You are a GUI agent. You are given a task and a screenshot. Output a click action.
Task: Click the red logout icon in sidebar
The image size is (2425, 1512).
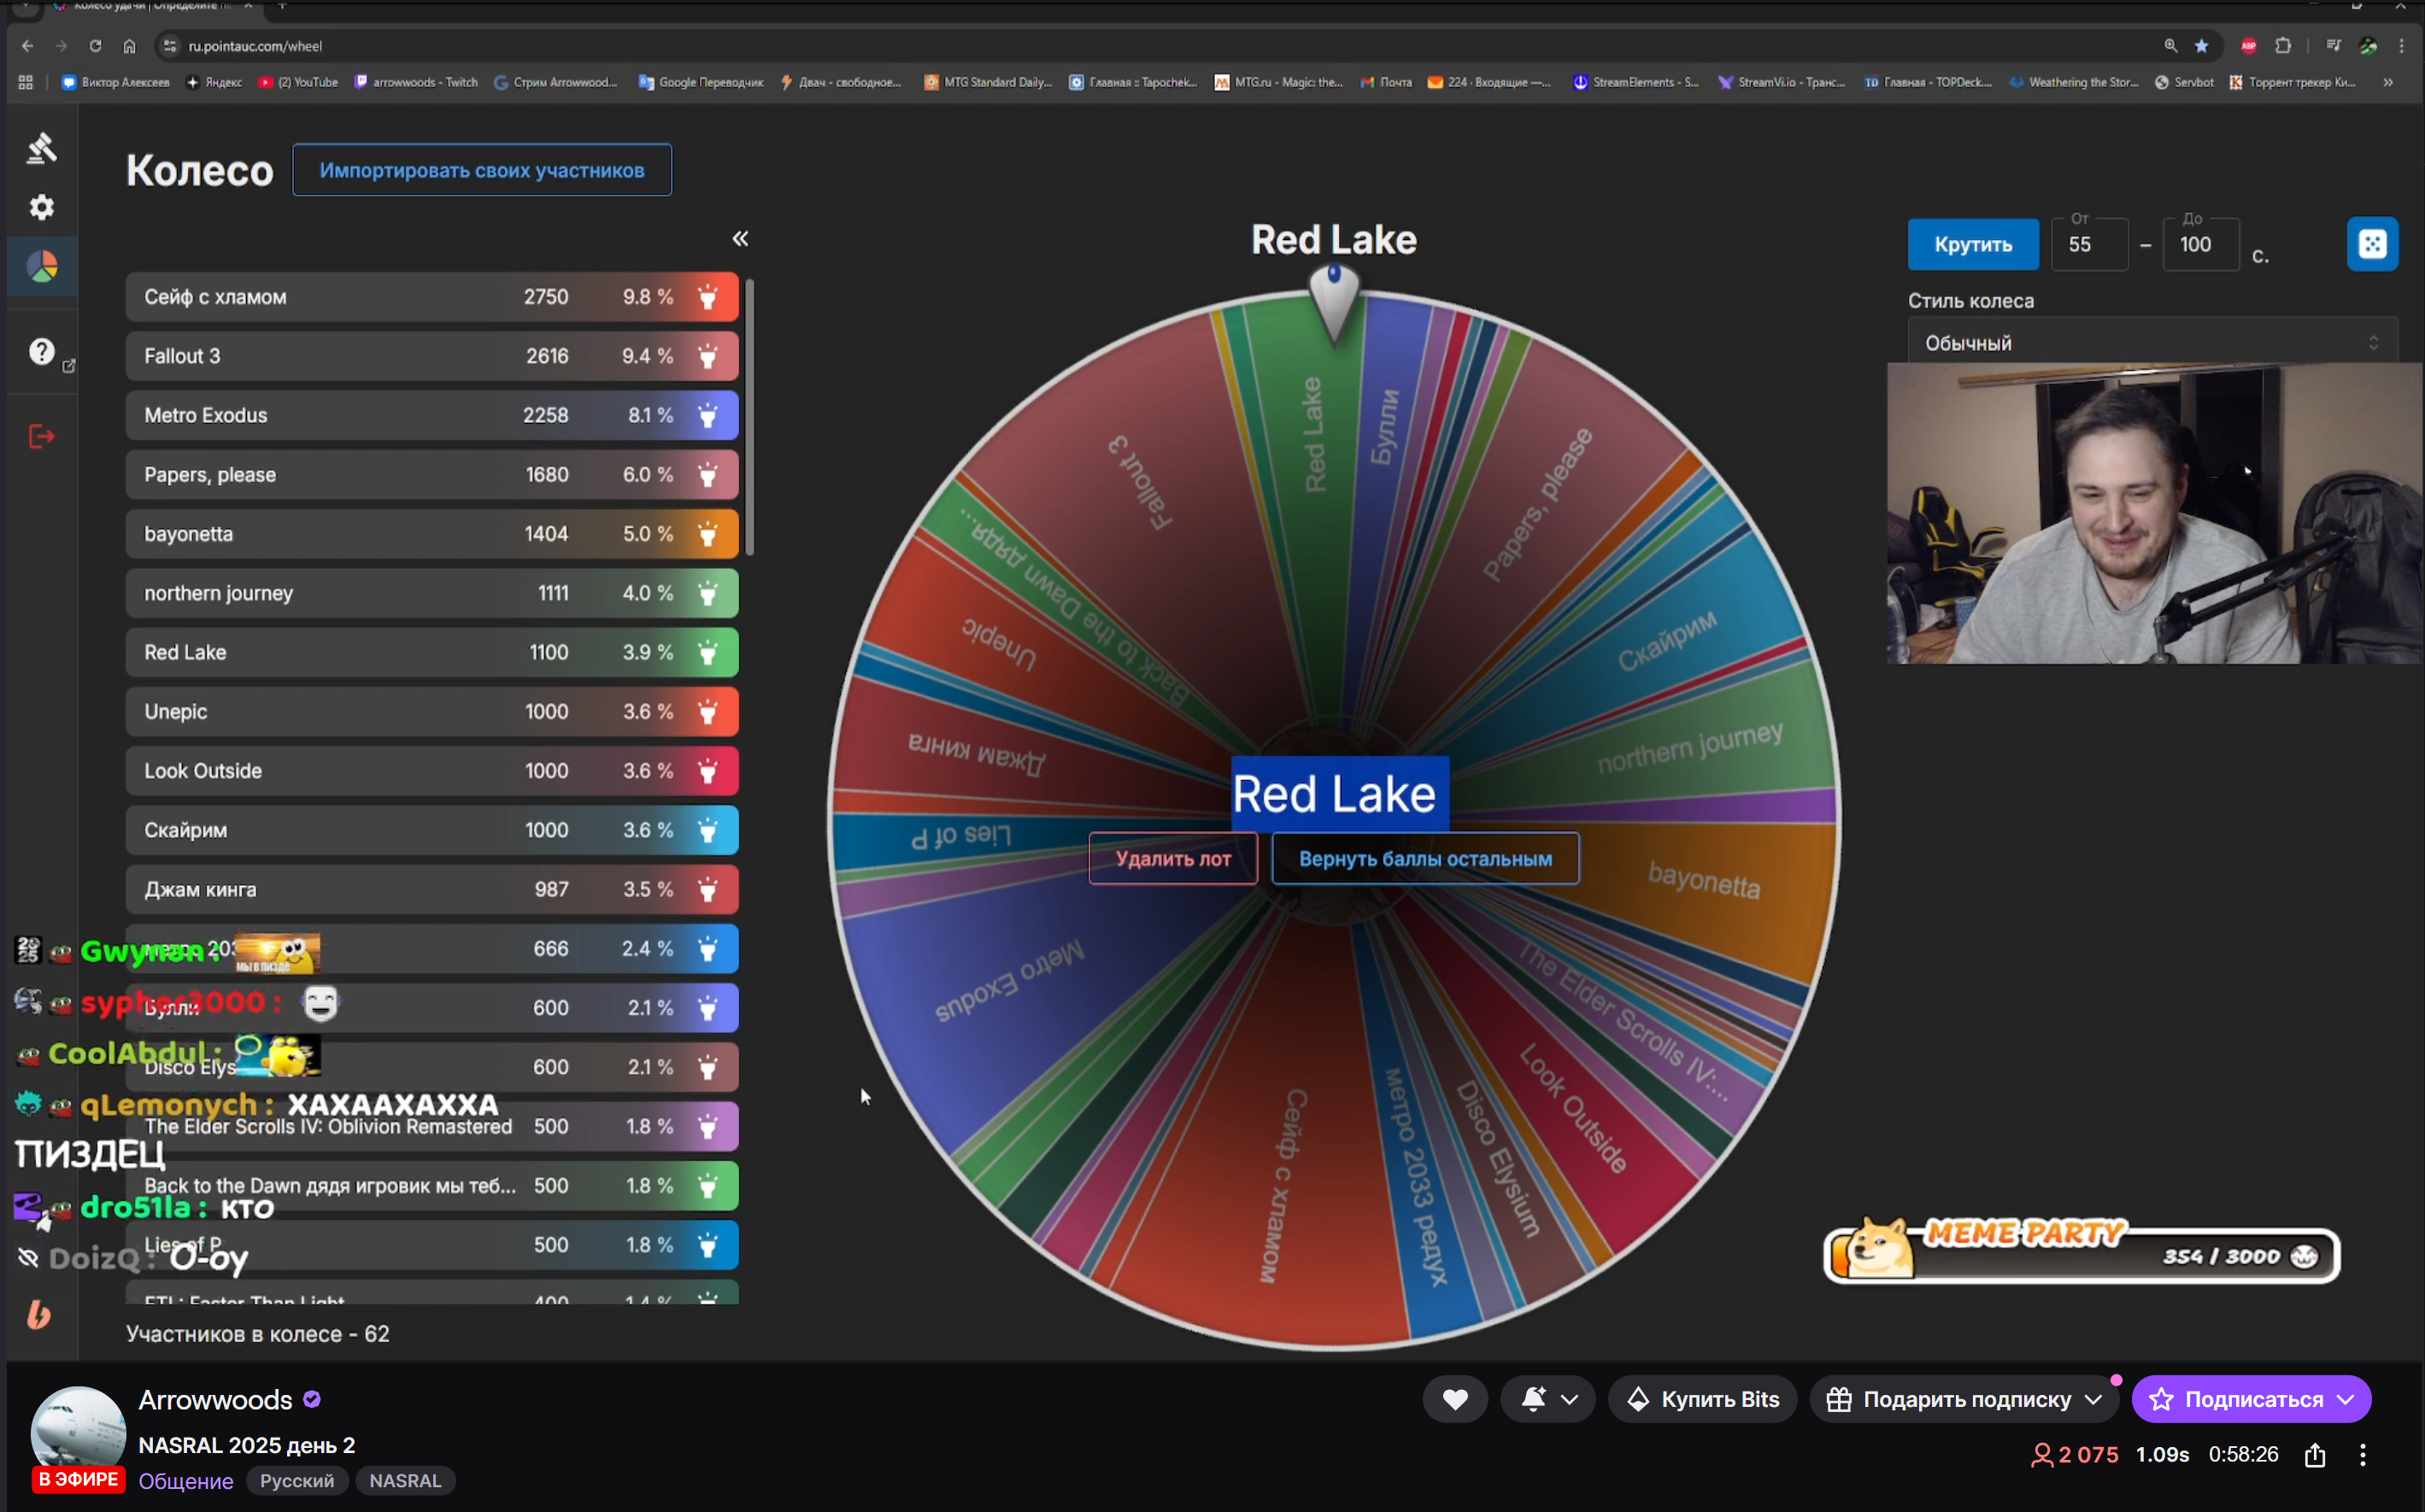(42, 436)
